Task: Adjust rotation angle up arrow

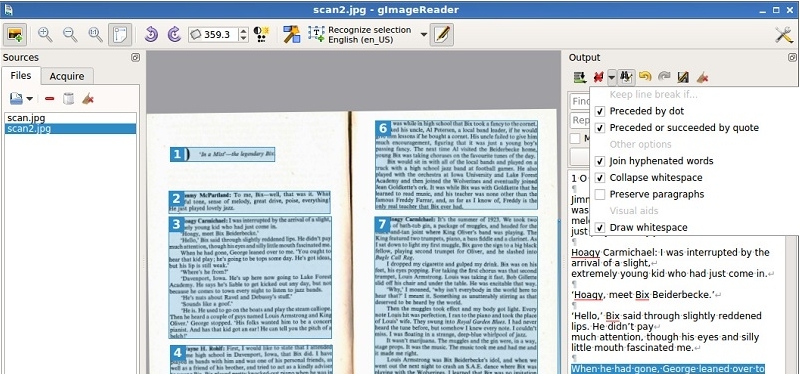Action: point(243,31)
